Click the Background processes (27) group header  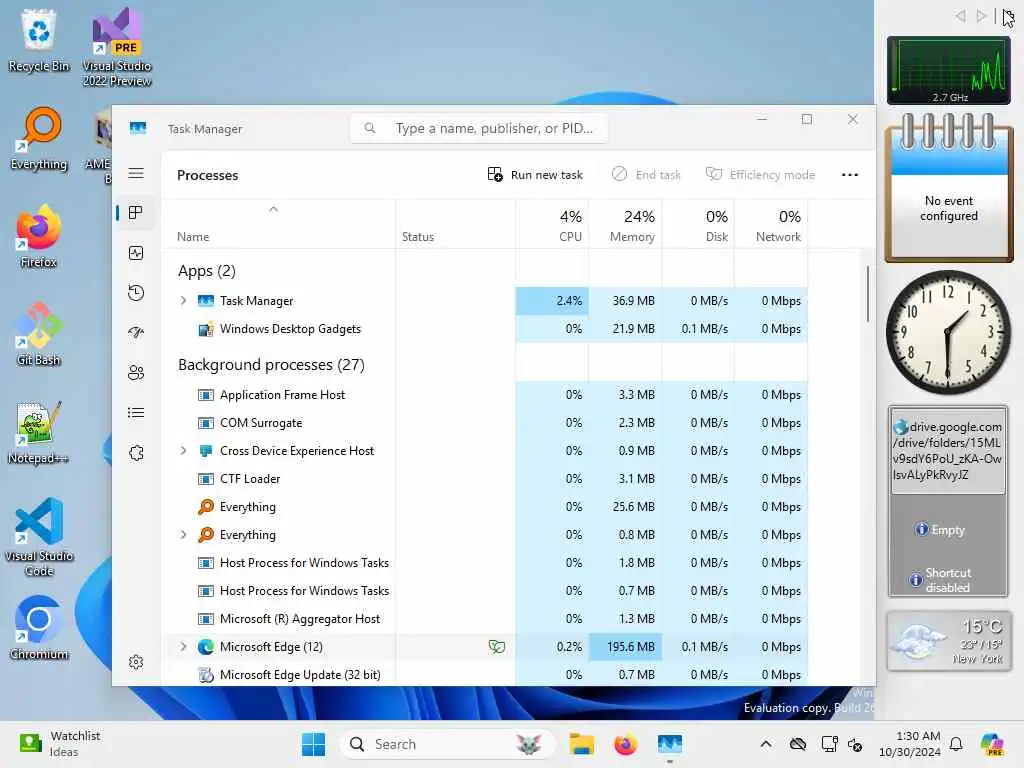coord(271,364)
